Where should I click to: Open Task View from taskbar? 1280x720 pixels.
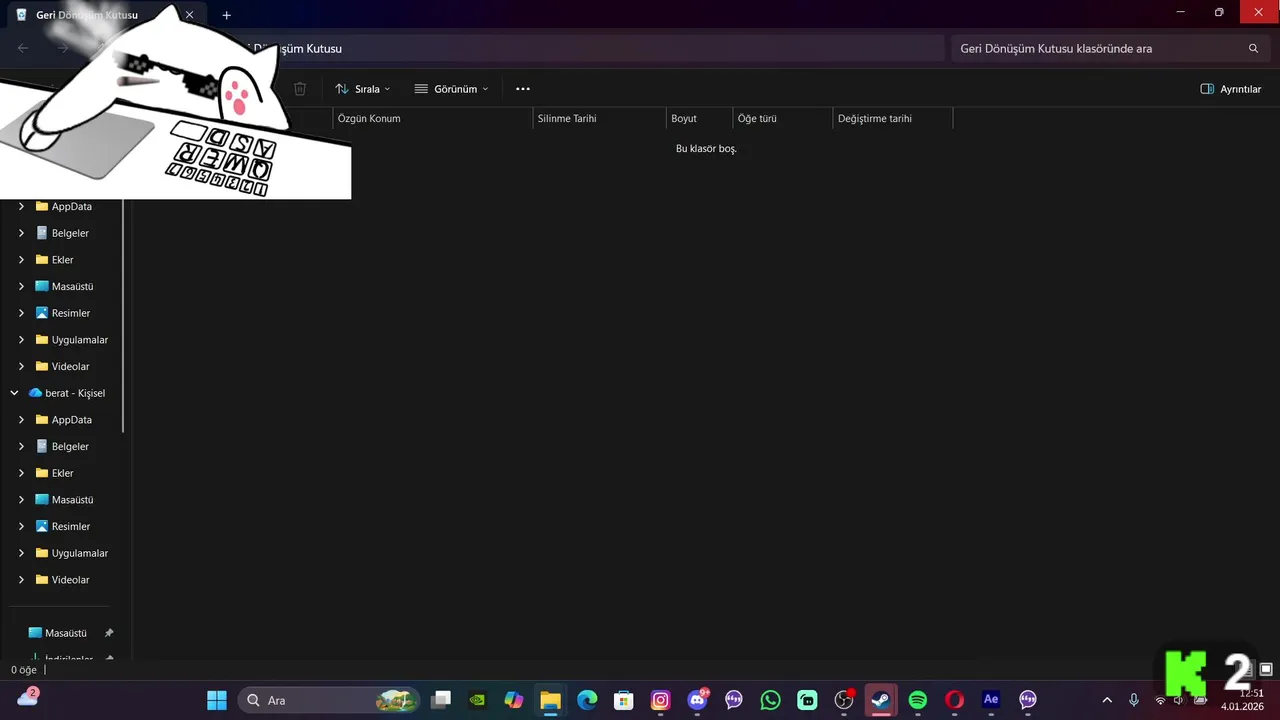coord(441,700)
